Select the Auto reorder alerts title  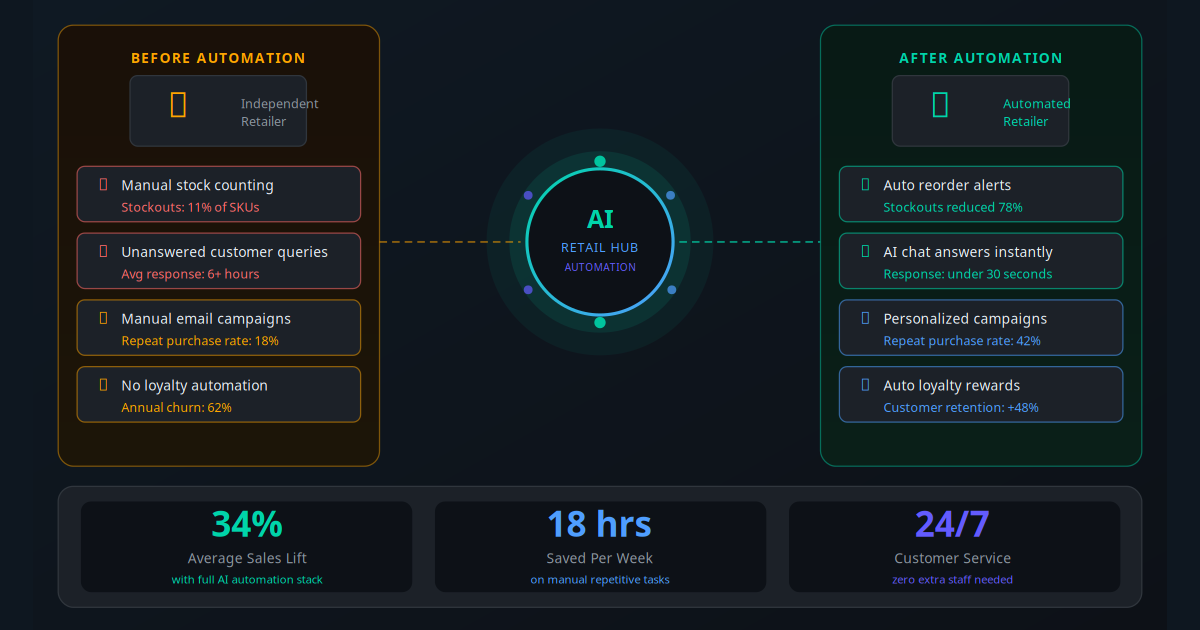point(947,185)
